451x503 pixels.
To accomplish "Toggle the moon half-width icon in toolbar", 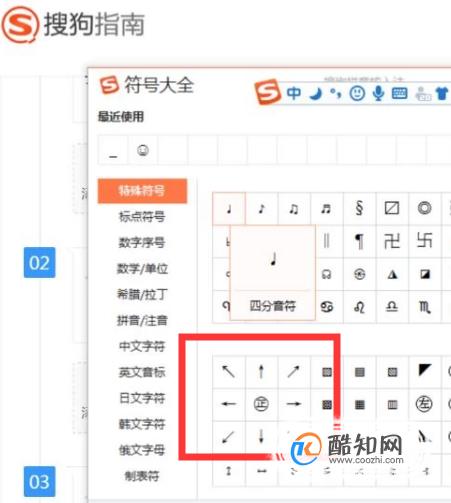I will click(315, 93).
